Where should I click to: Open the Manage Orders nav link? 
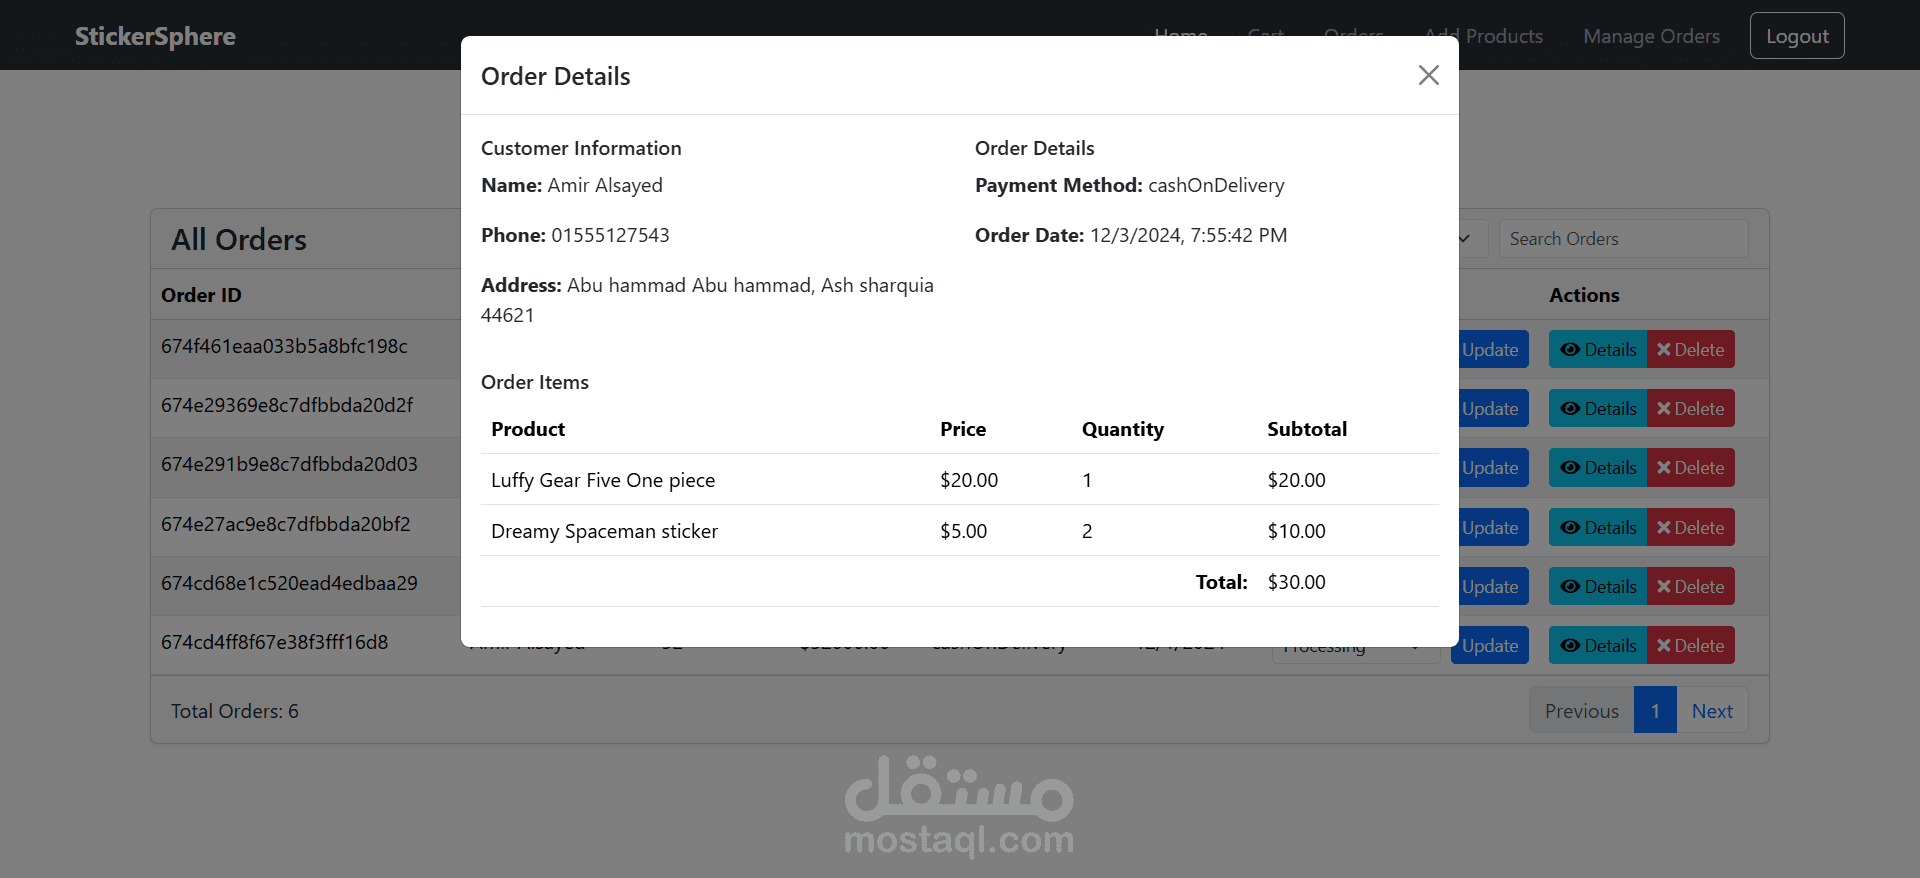click(x=1651, y=36)
